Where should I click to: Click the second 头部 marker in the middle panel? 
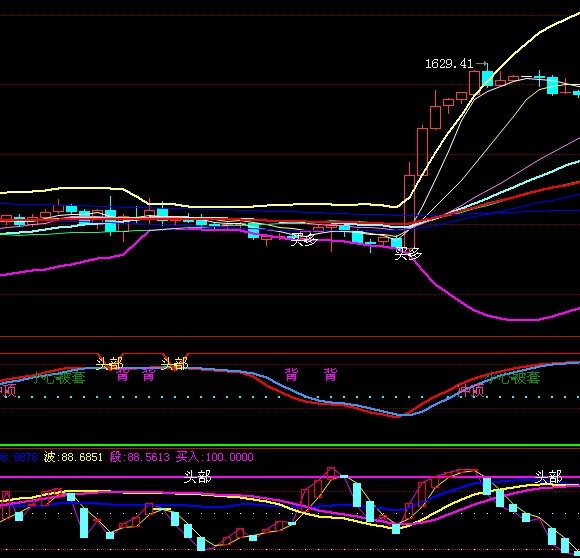tap(175, 364)
